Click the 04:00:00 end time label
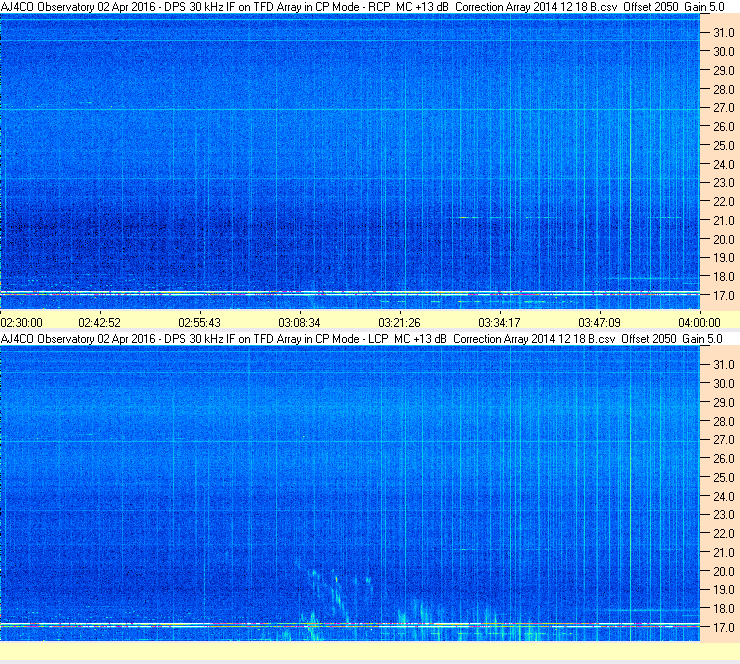The image size is (740, 664). (699, 323)
